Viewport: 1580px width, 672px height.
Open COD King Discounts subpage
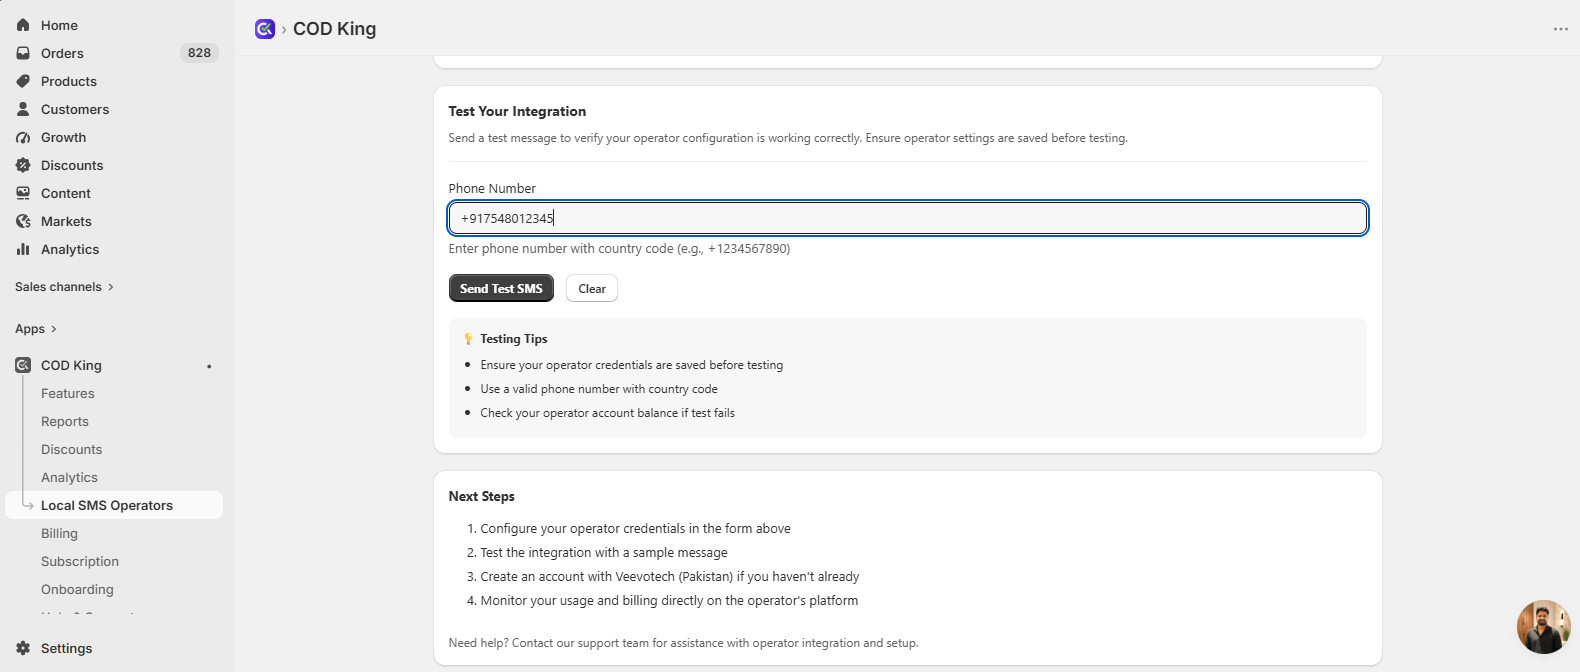coord(72,449)
